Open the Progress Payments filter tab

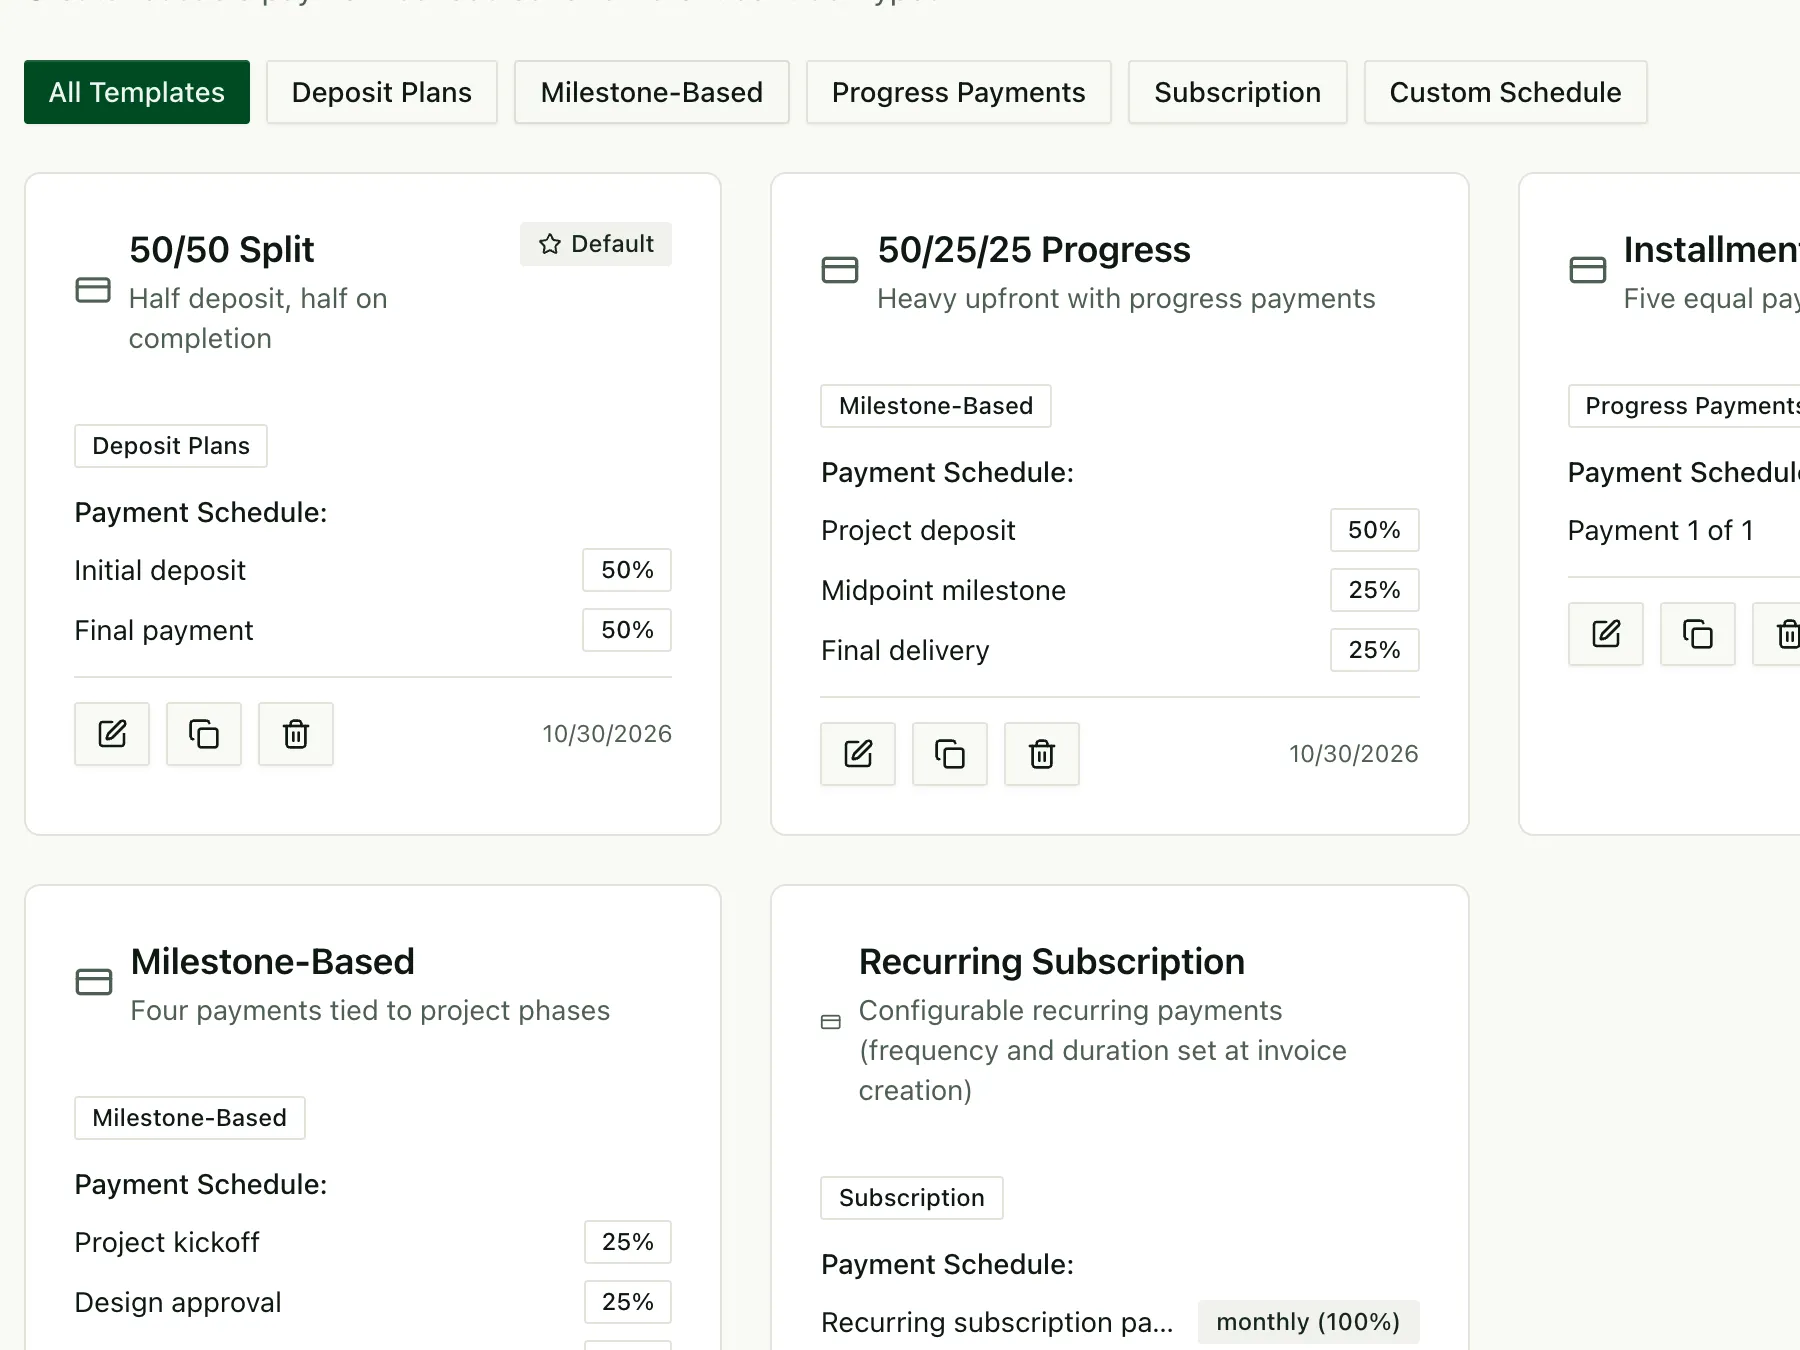pyautogui.click(x=959, y=92)
